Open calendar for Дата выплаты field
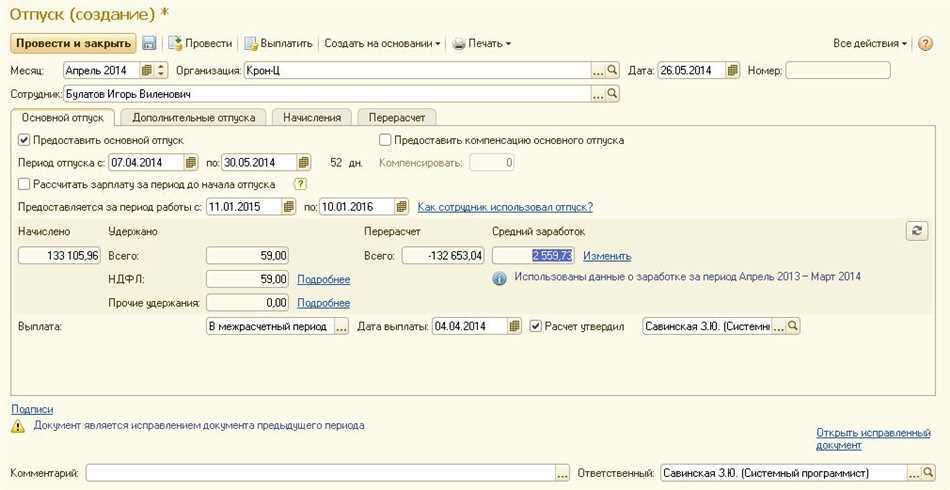Screen dimensions: 950x490 (514, 327)
